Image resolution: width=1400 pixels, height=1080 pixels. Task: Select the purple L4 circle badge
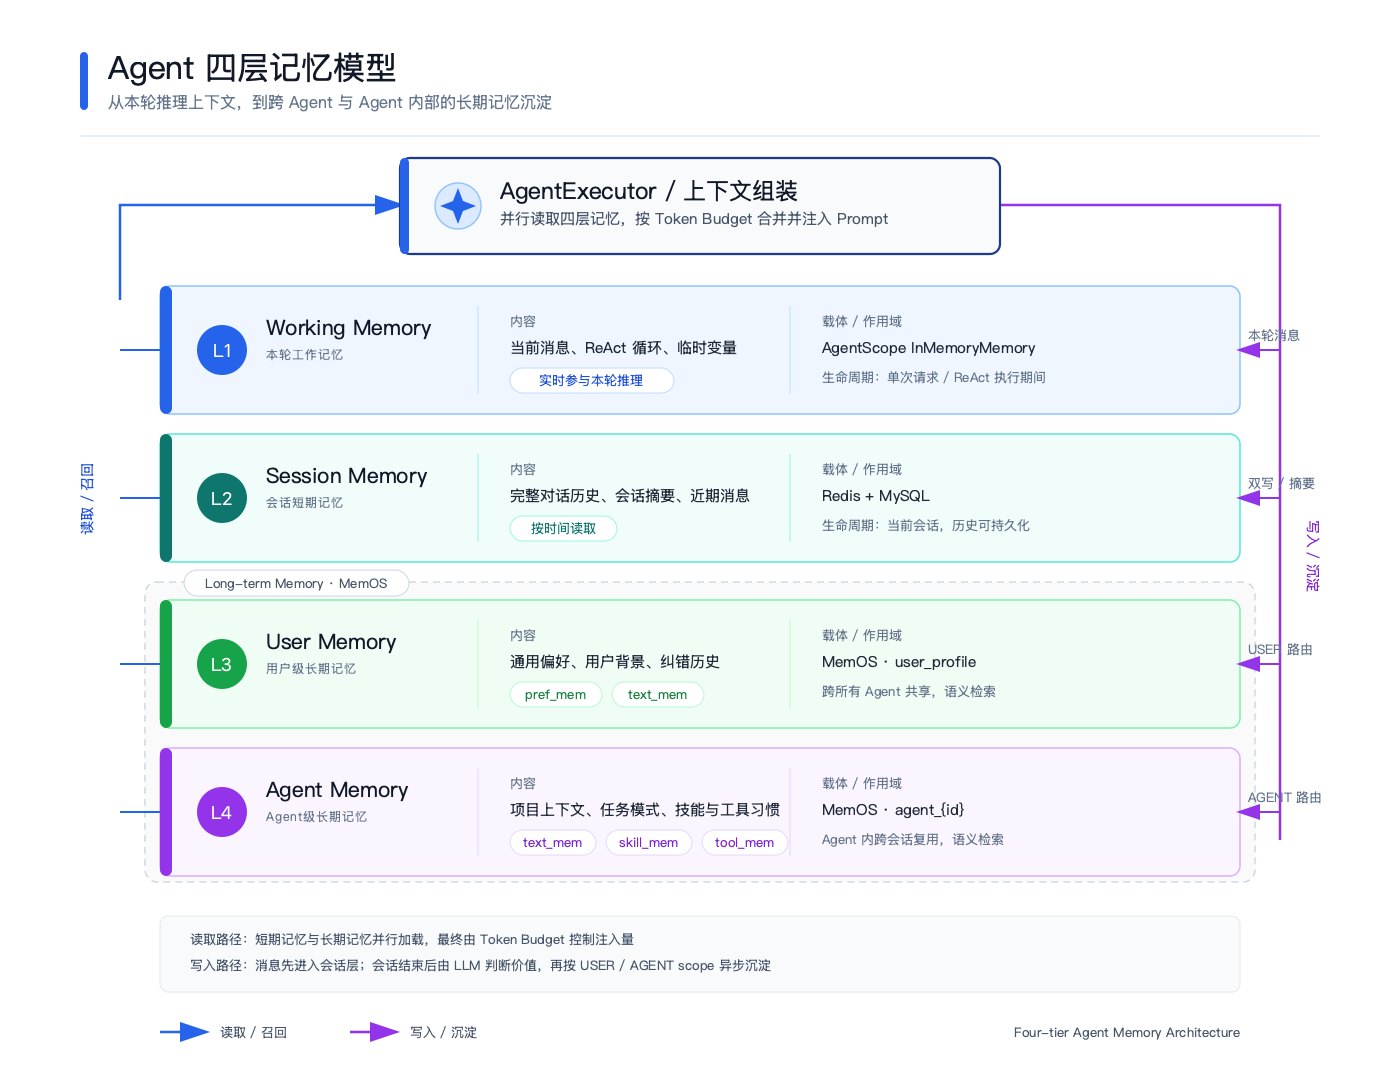point(222,812)
